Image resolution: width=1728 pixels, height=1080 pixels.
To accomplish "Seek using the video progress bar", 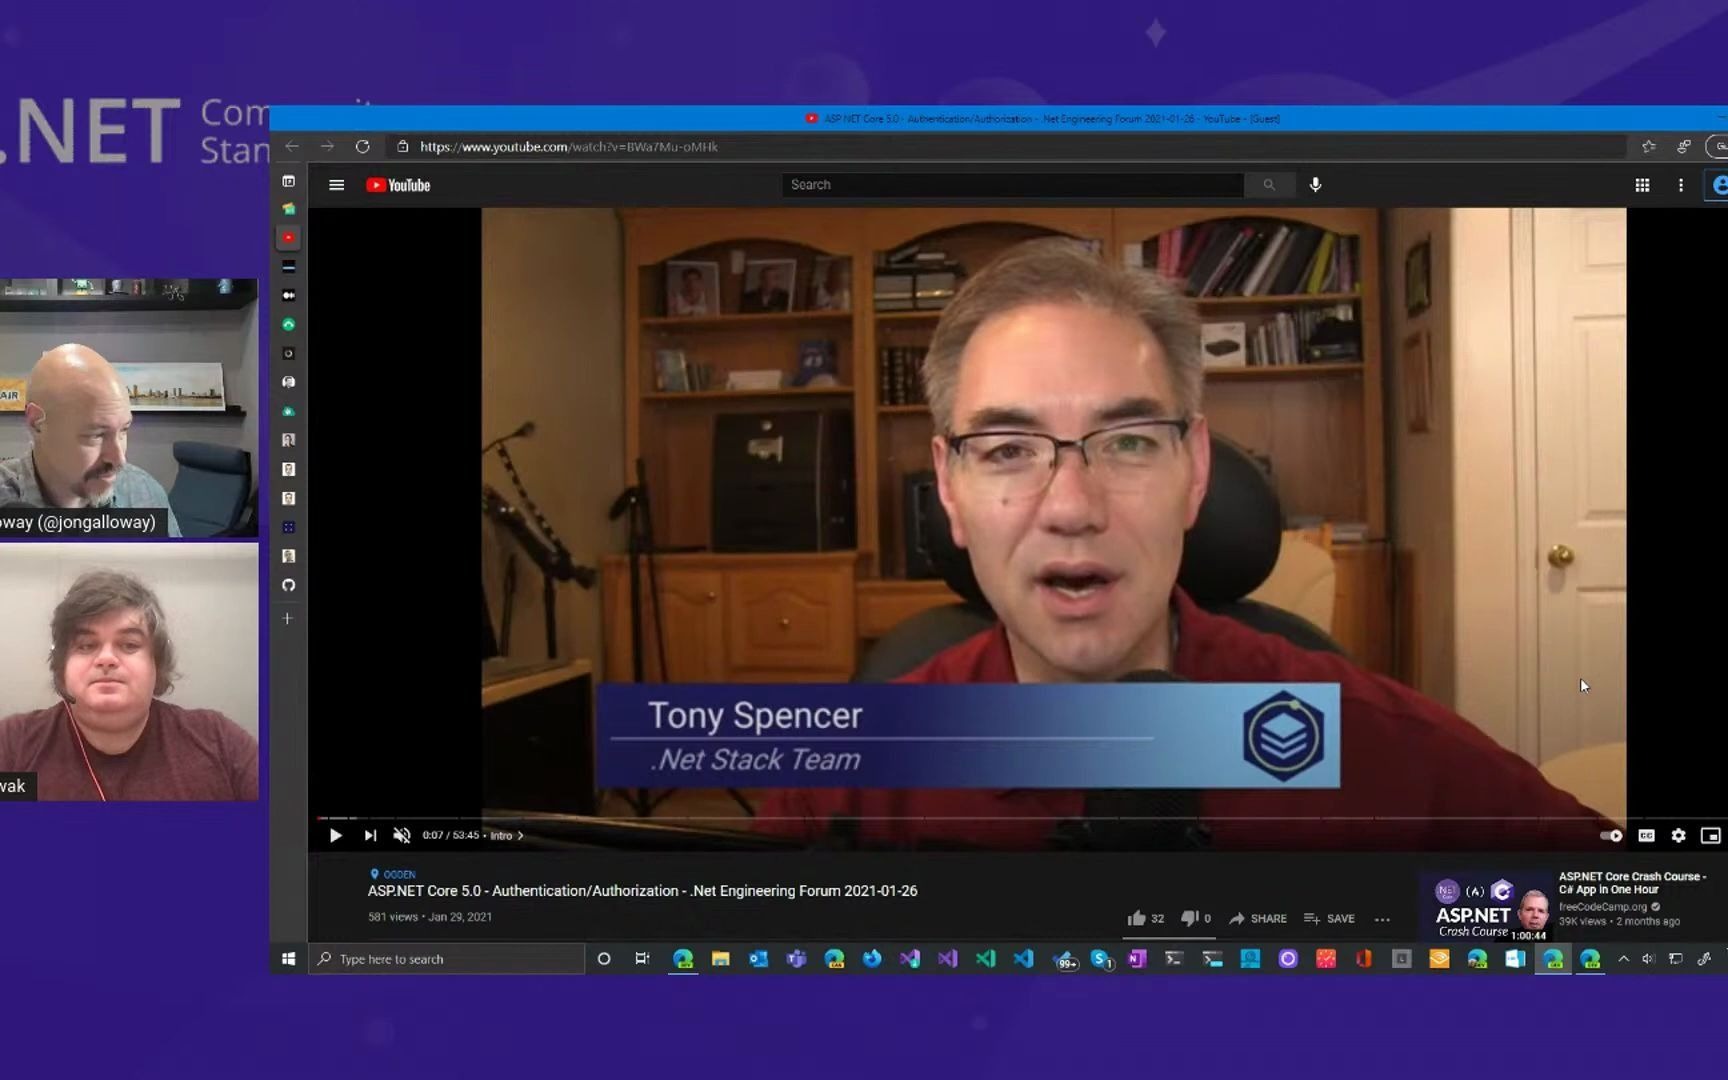I will (x=900, y=818).
